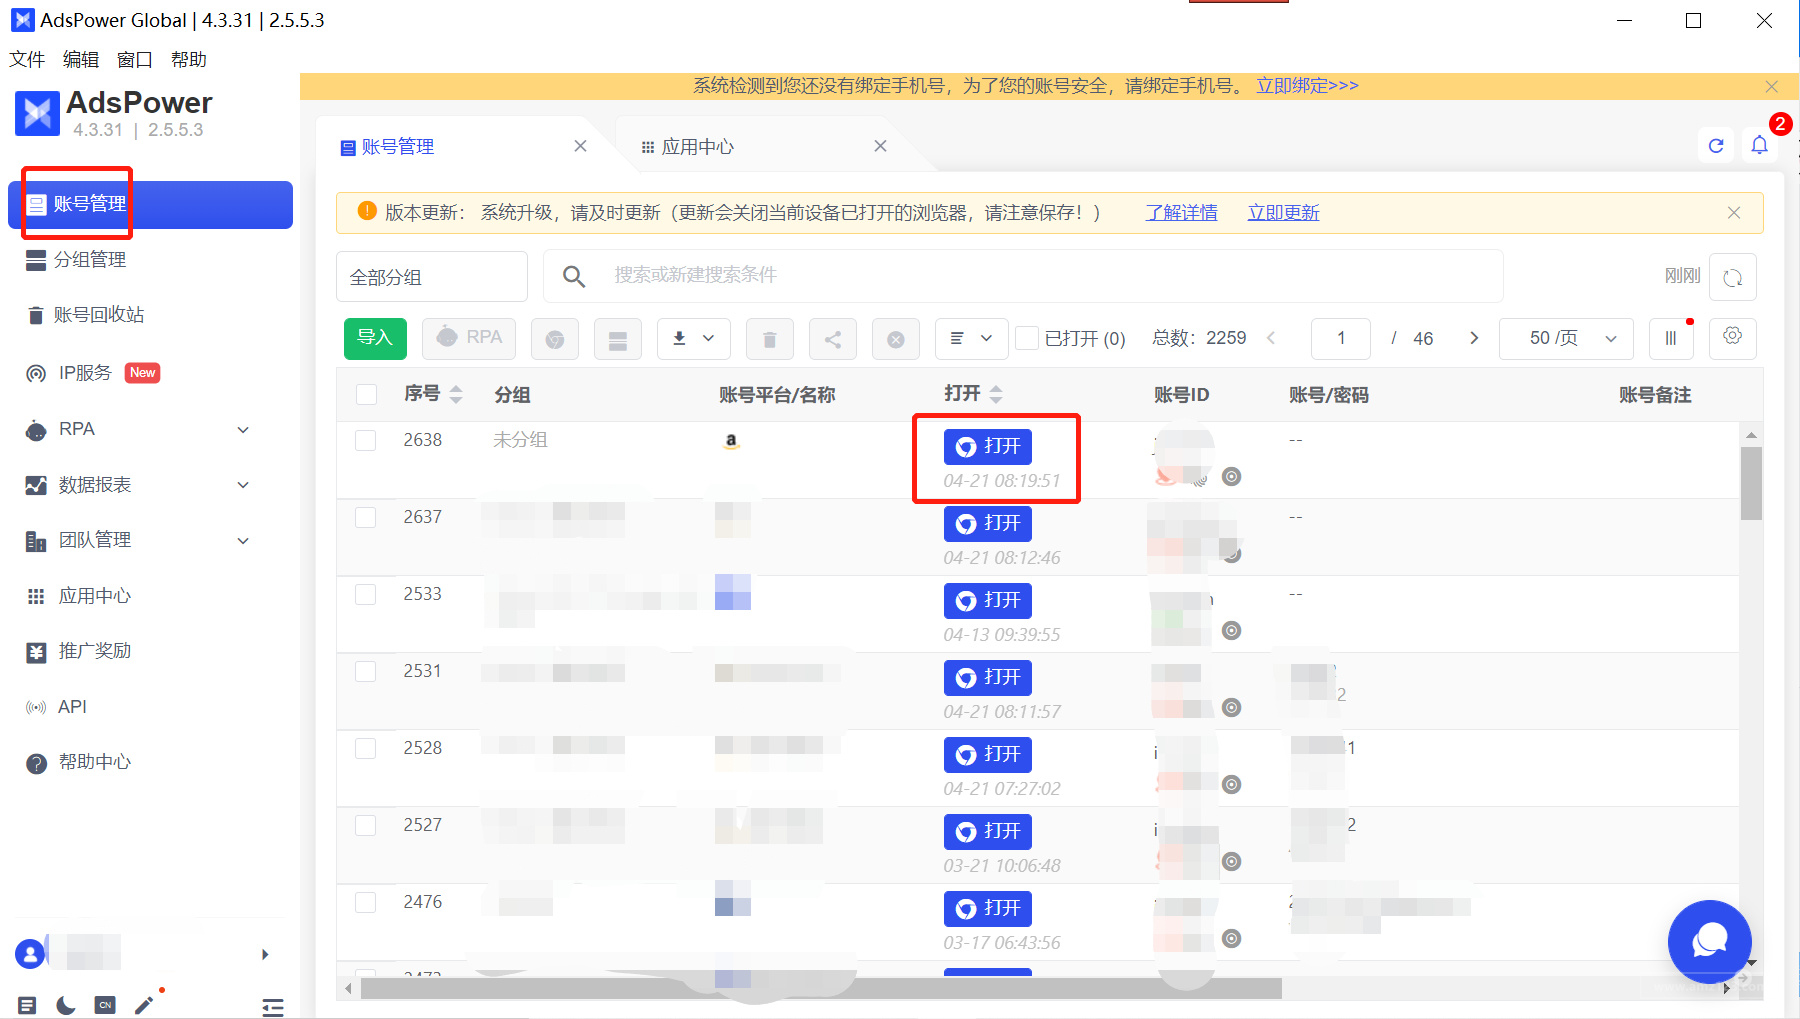Image resolution: width=1800 pixels, height=1019 pixels.
Task: Sort by the 序号 column arrows
Action: pyautogui.click(x=456, y=394)
